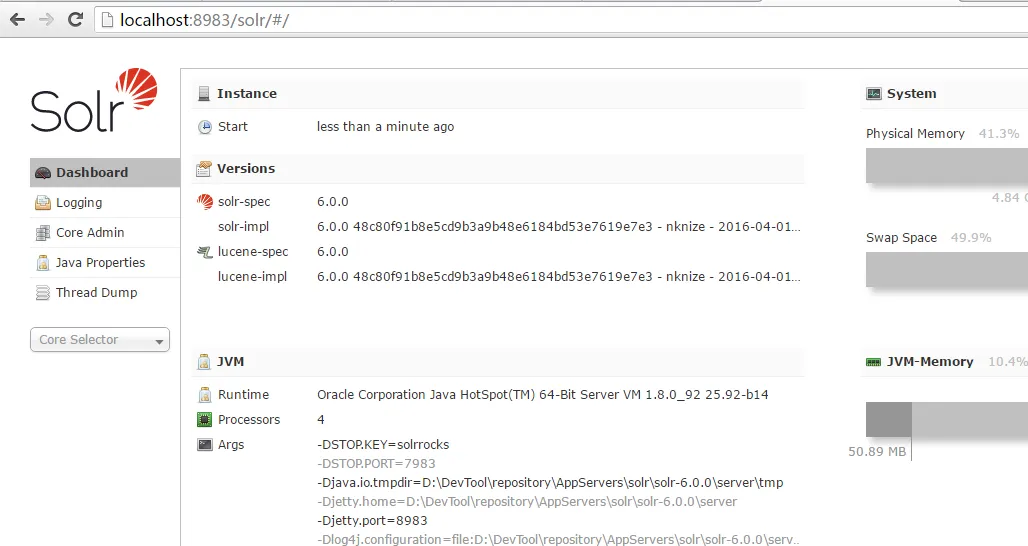
Task: Click the Solr logo
Action: click(x=94, y=100)
